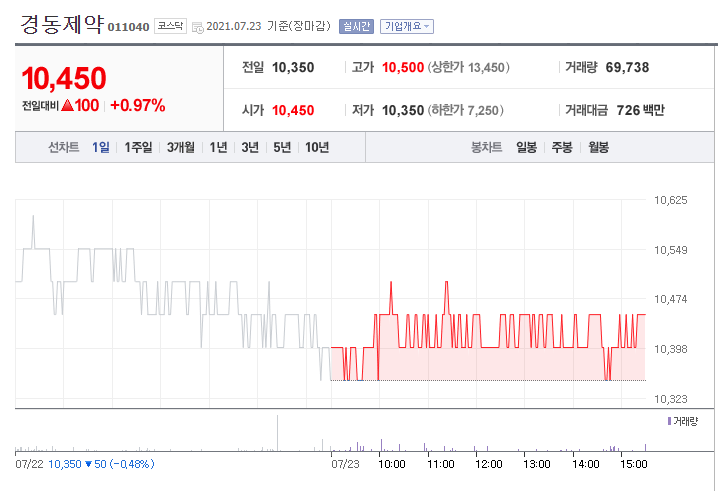Click the 14:00 time axis label
The width and height of the screenshot is (718, 491).
586,464
